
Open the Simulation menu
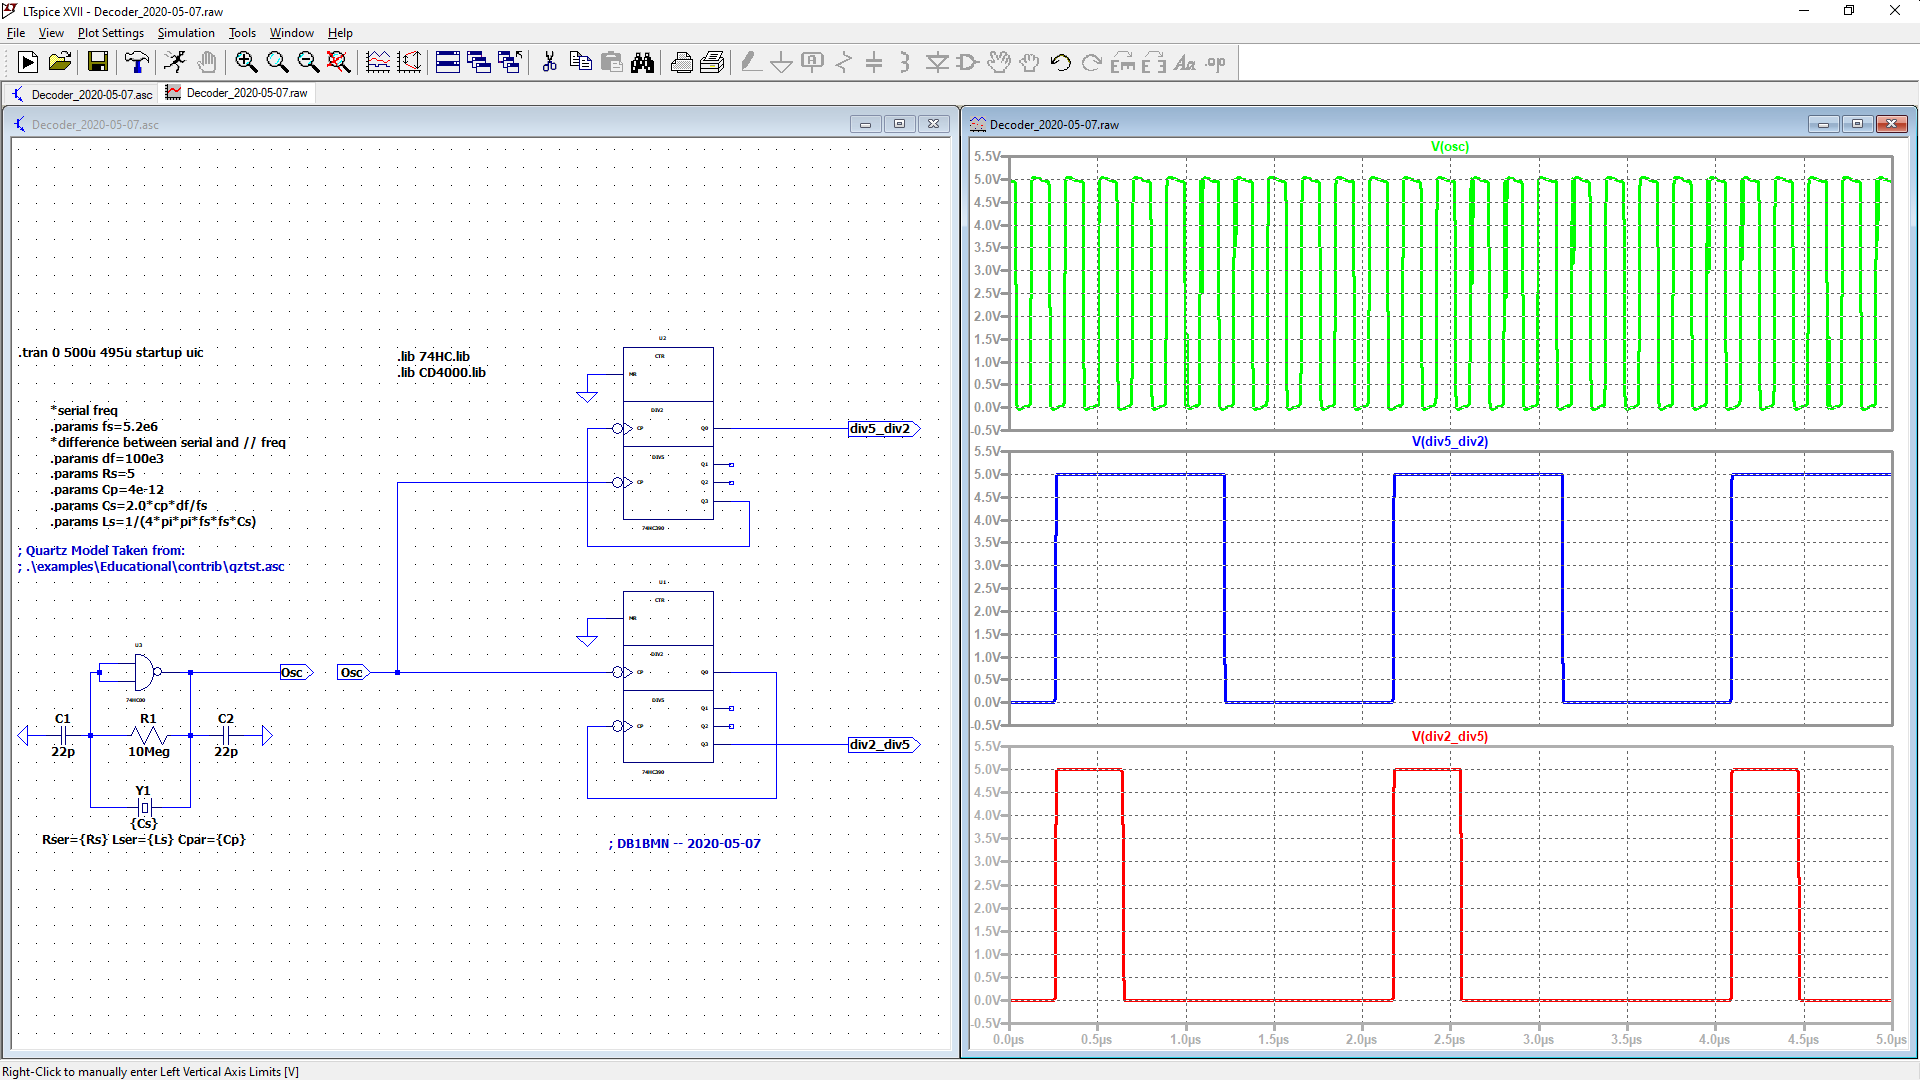[186, 33]
